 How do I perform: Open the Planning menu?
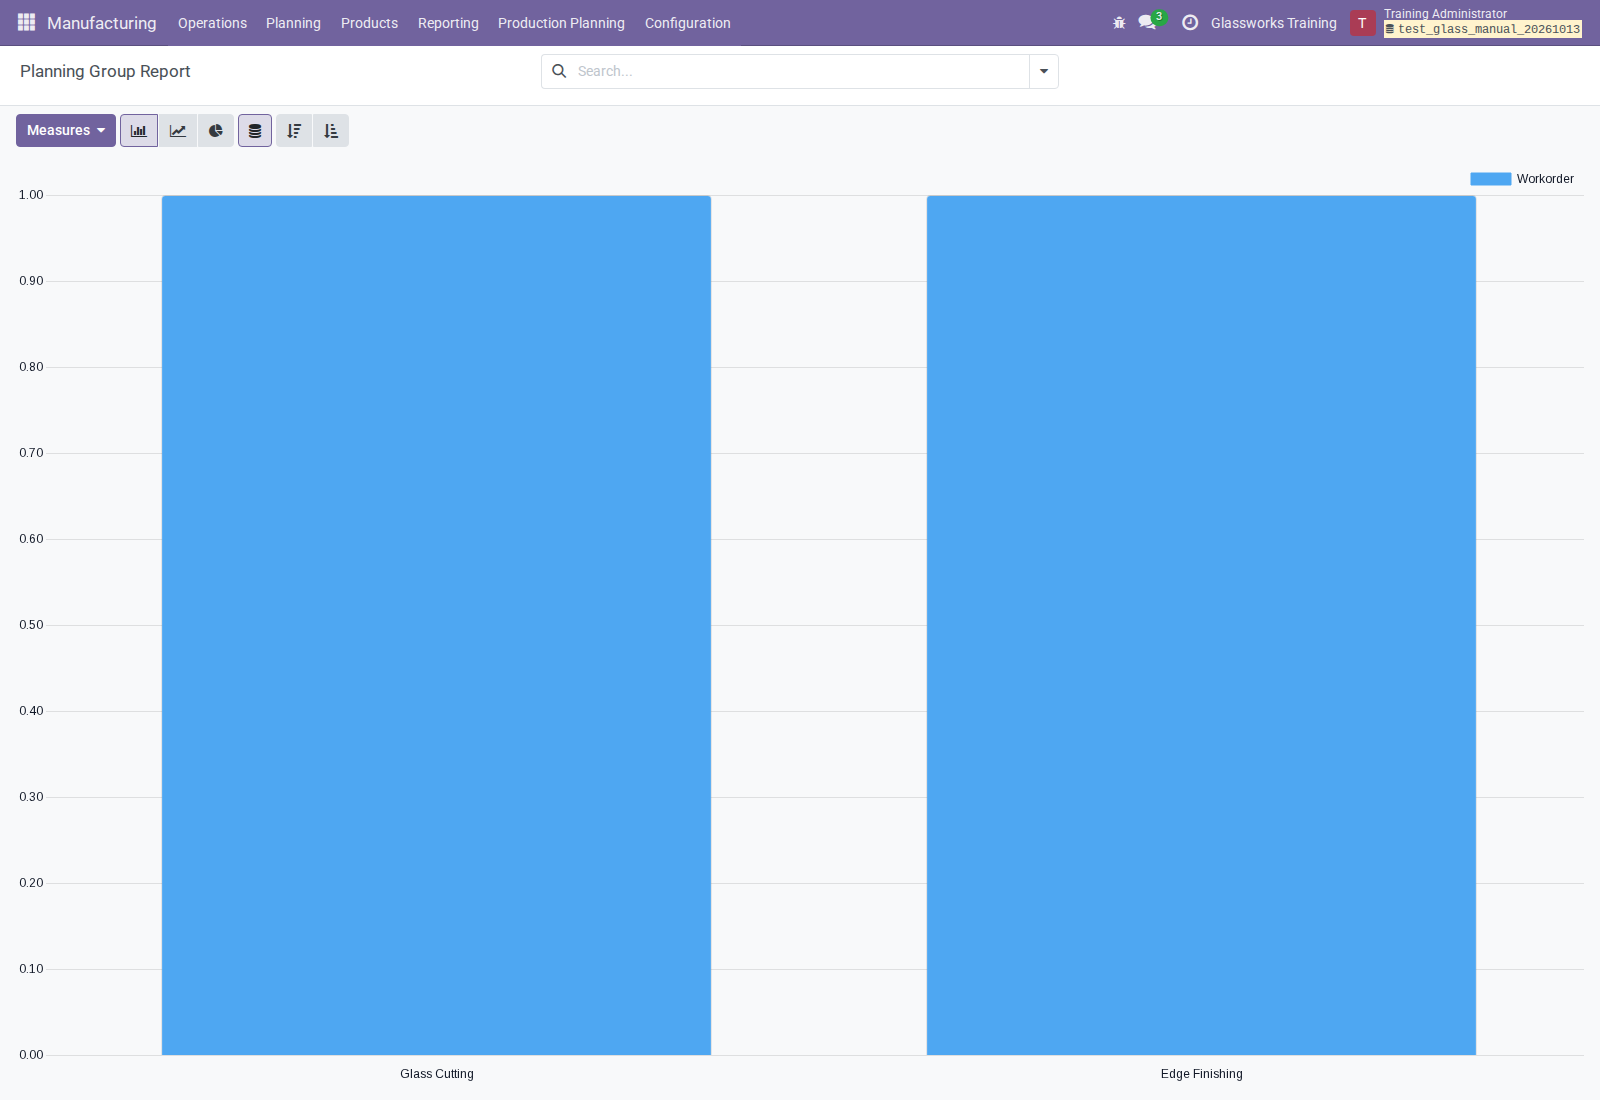coord(293,23)
